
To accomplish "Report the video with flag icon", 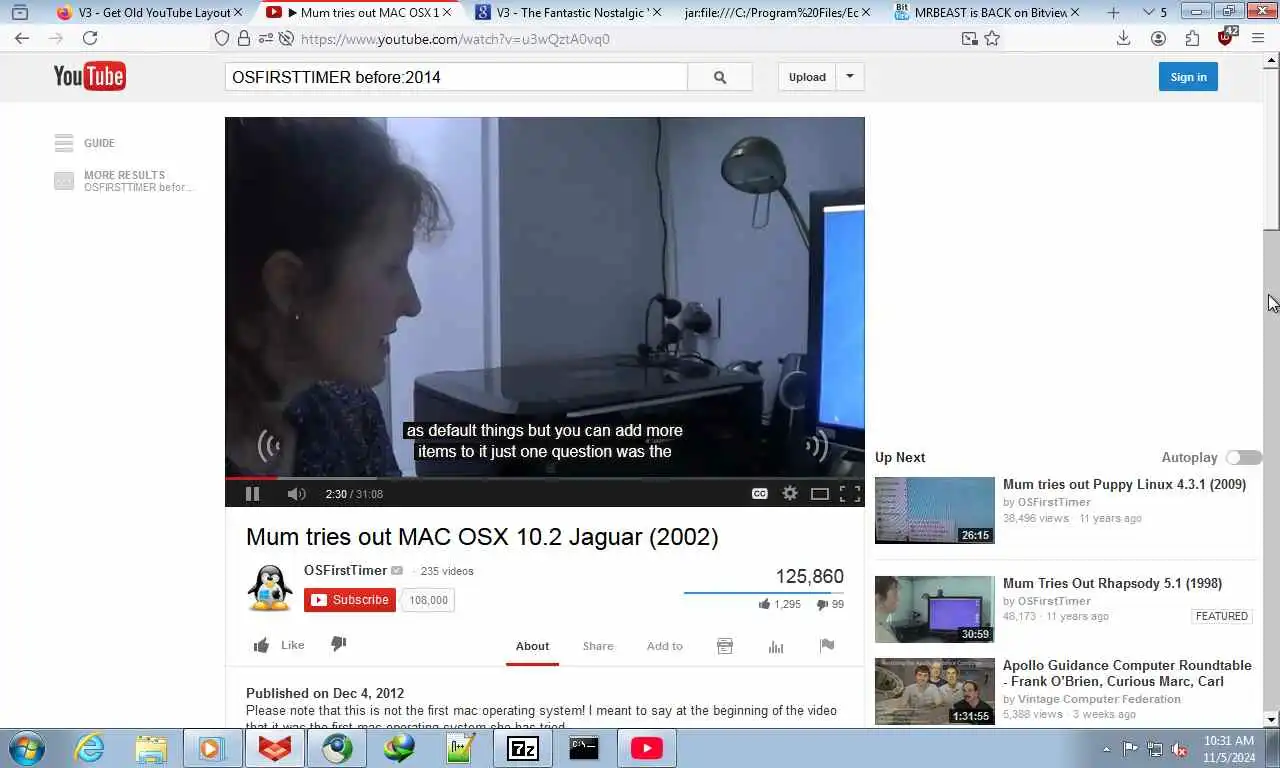I will click(827, 646).
